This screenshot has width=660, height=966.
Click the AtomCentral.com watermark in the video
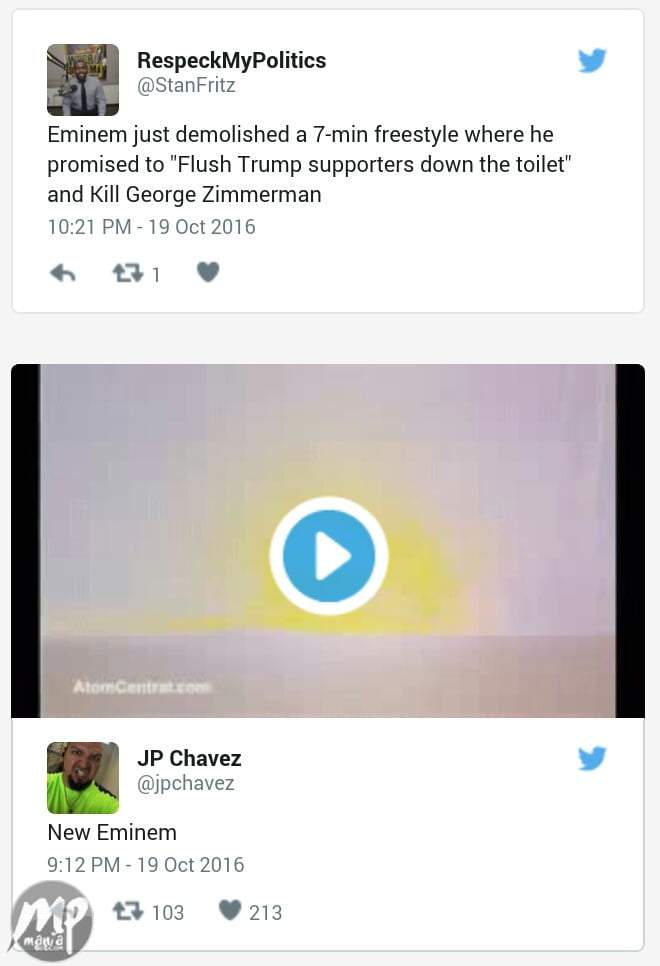coord(142,686)
